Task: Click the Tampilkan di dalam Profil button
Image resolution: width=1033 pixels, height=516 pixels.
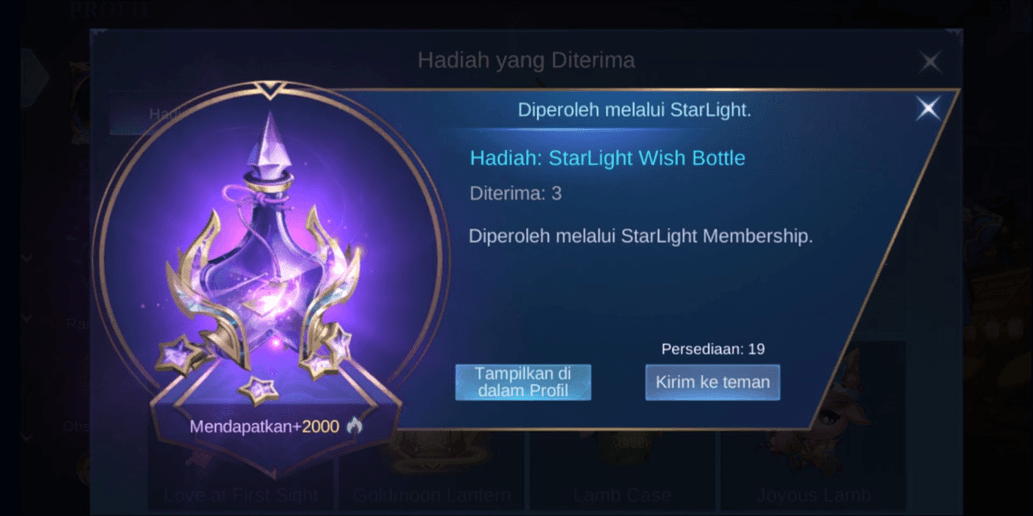Action: coord(523,382)
